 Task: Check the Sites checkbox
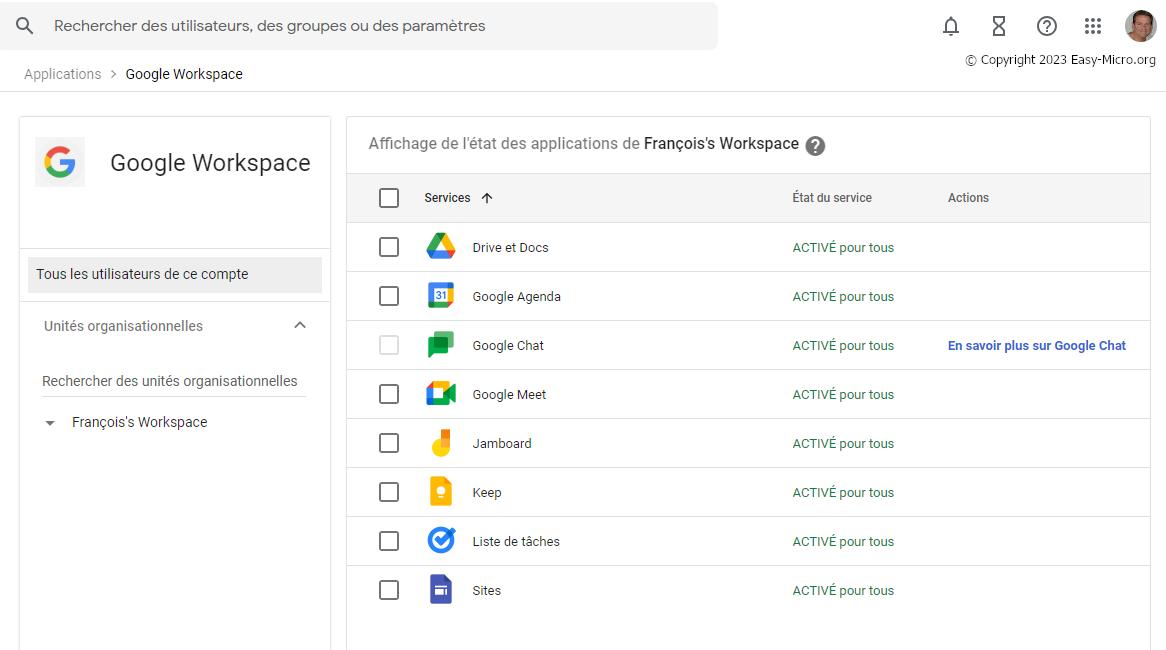tap(389, 591)
